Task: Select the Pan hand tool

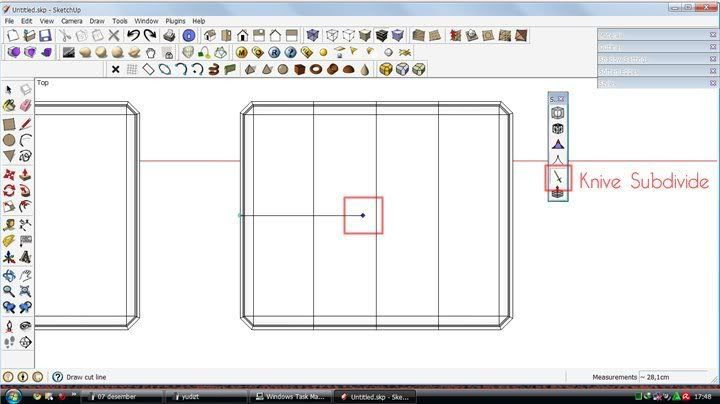Action: tap(25, 275)
